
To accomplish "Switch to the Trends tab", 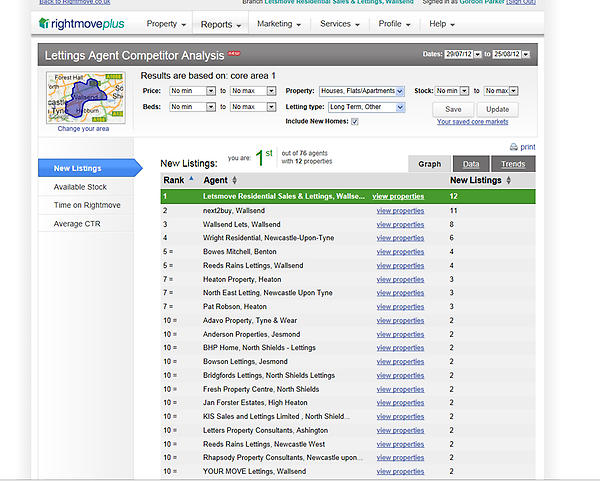I will pos(513,164).
